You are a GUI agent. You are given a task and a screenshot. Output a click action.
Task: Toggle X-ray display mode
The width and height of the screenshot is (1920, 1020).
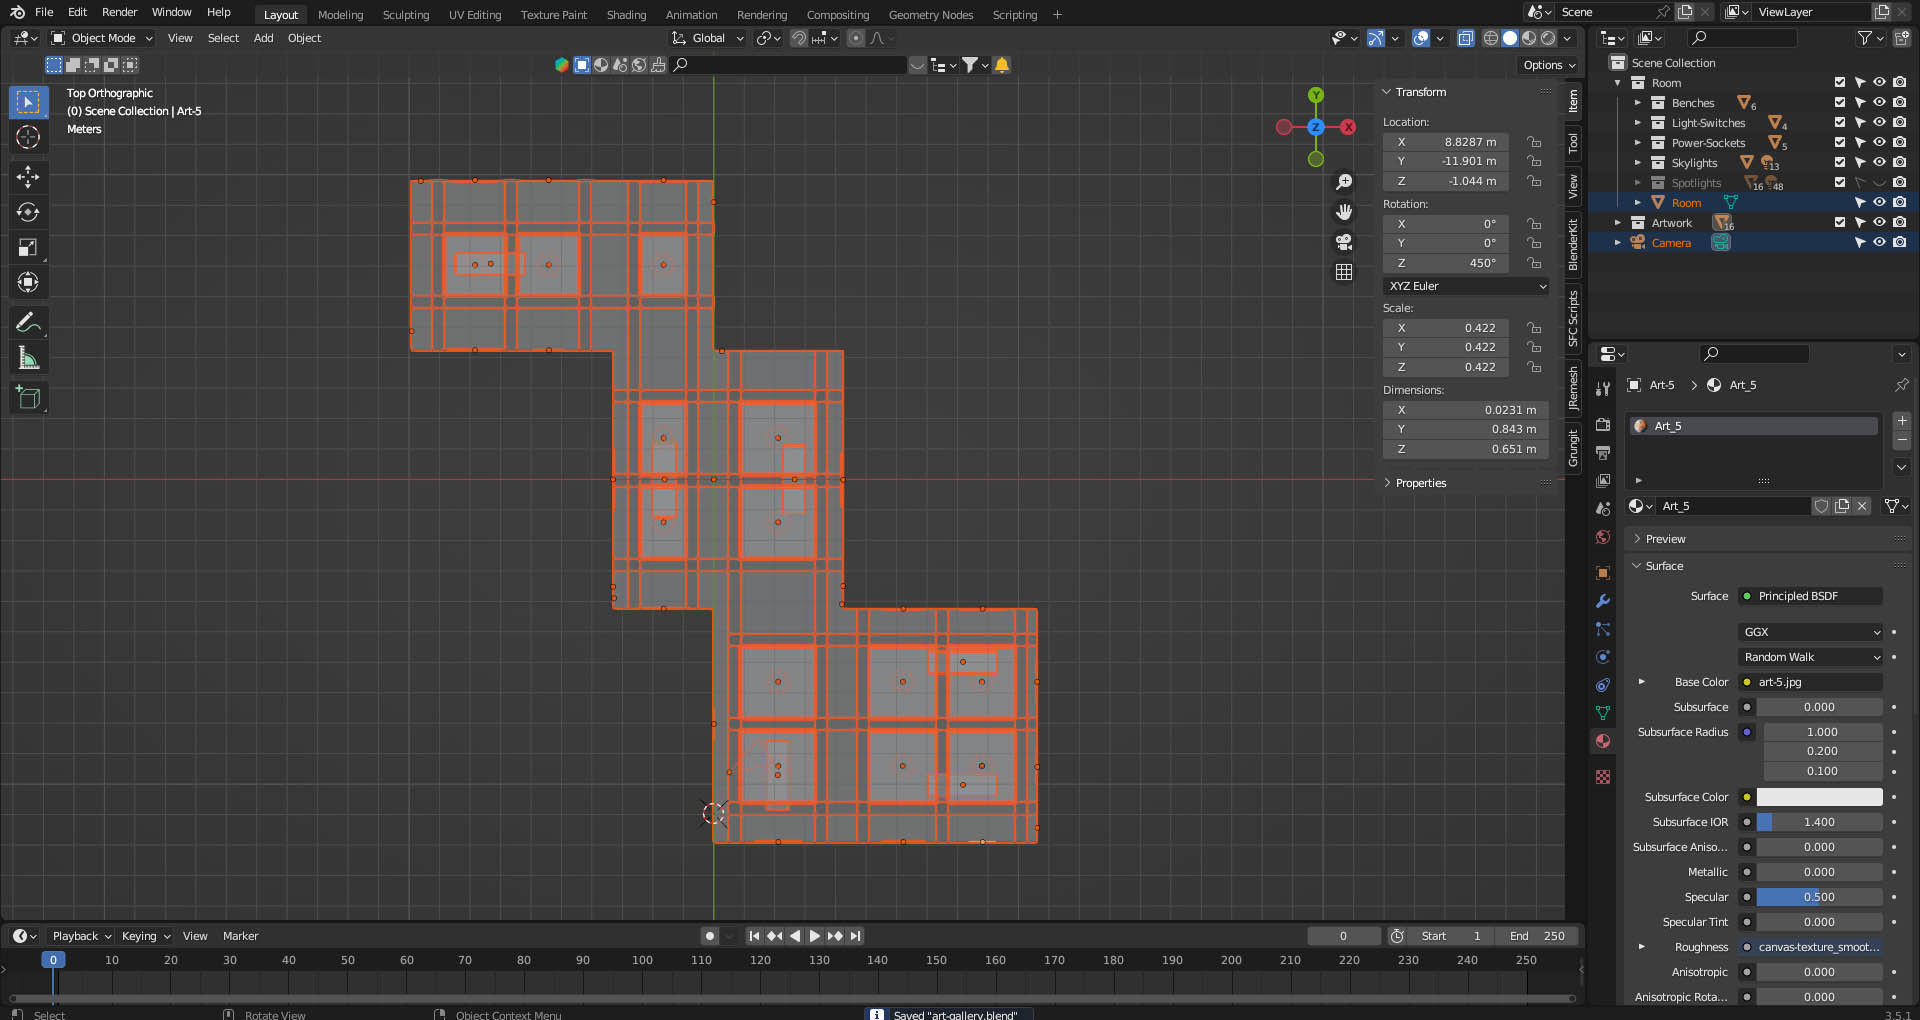point(1465,38)
